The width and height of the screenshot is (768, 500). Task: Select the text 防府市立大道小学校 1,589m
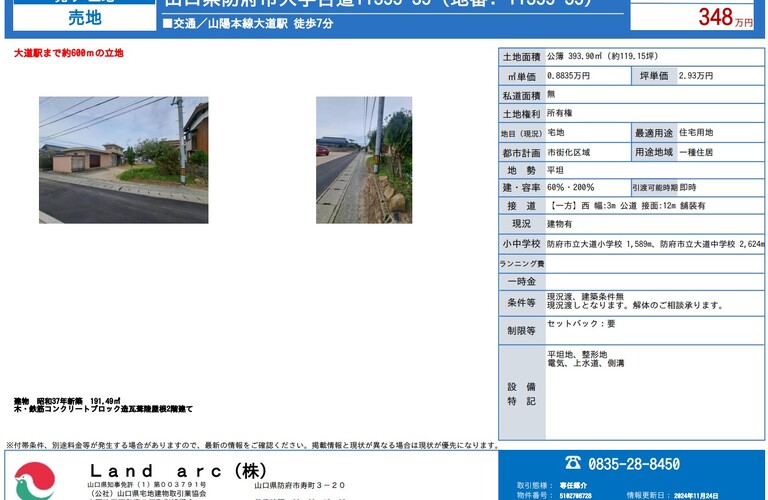coord(599,244)
